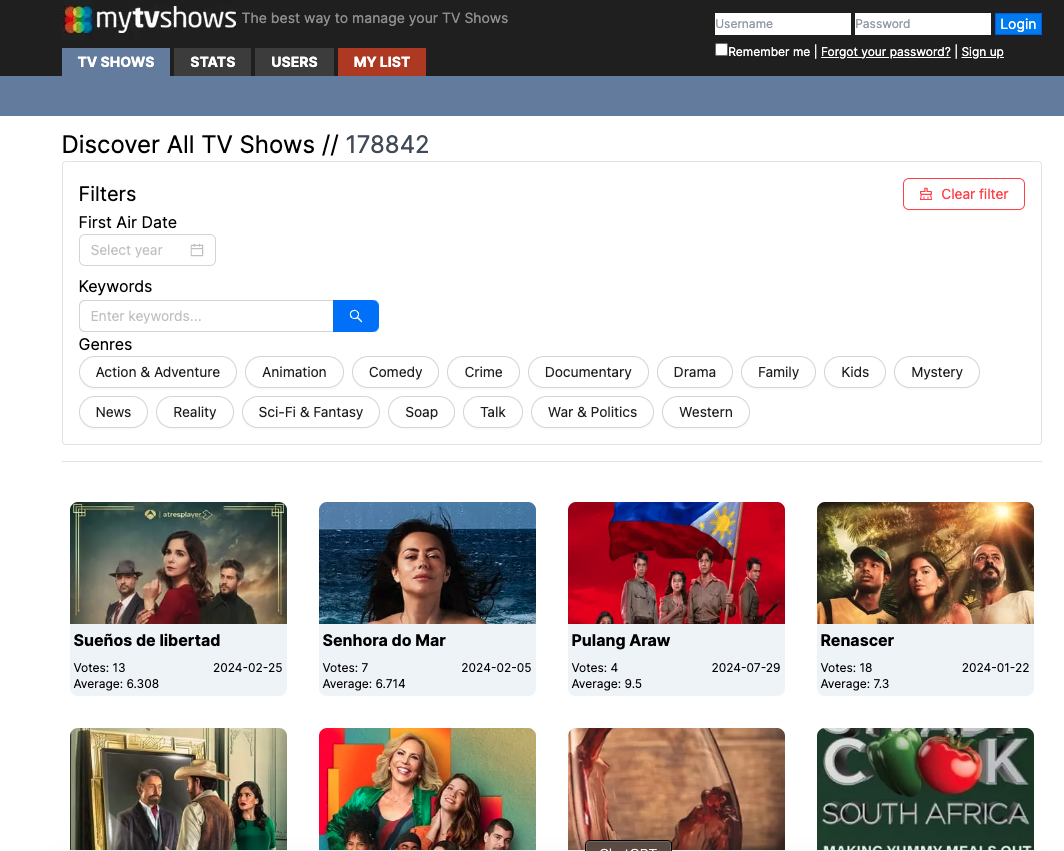Open the MY LIST tab
This screenshot has height=851, width=1064.
point(381,61)
